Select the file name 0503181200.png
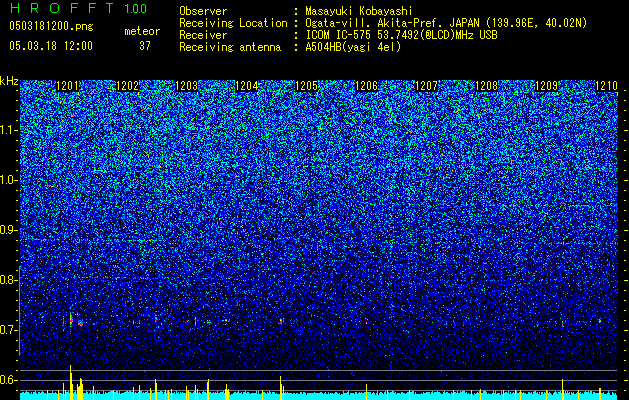 51,26
